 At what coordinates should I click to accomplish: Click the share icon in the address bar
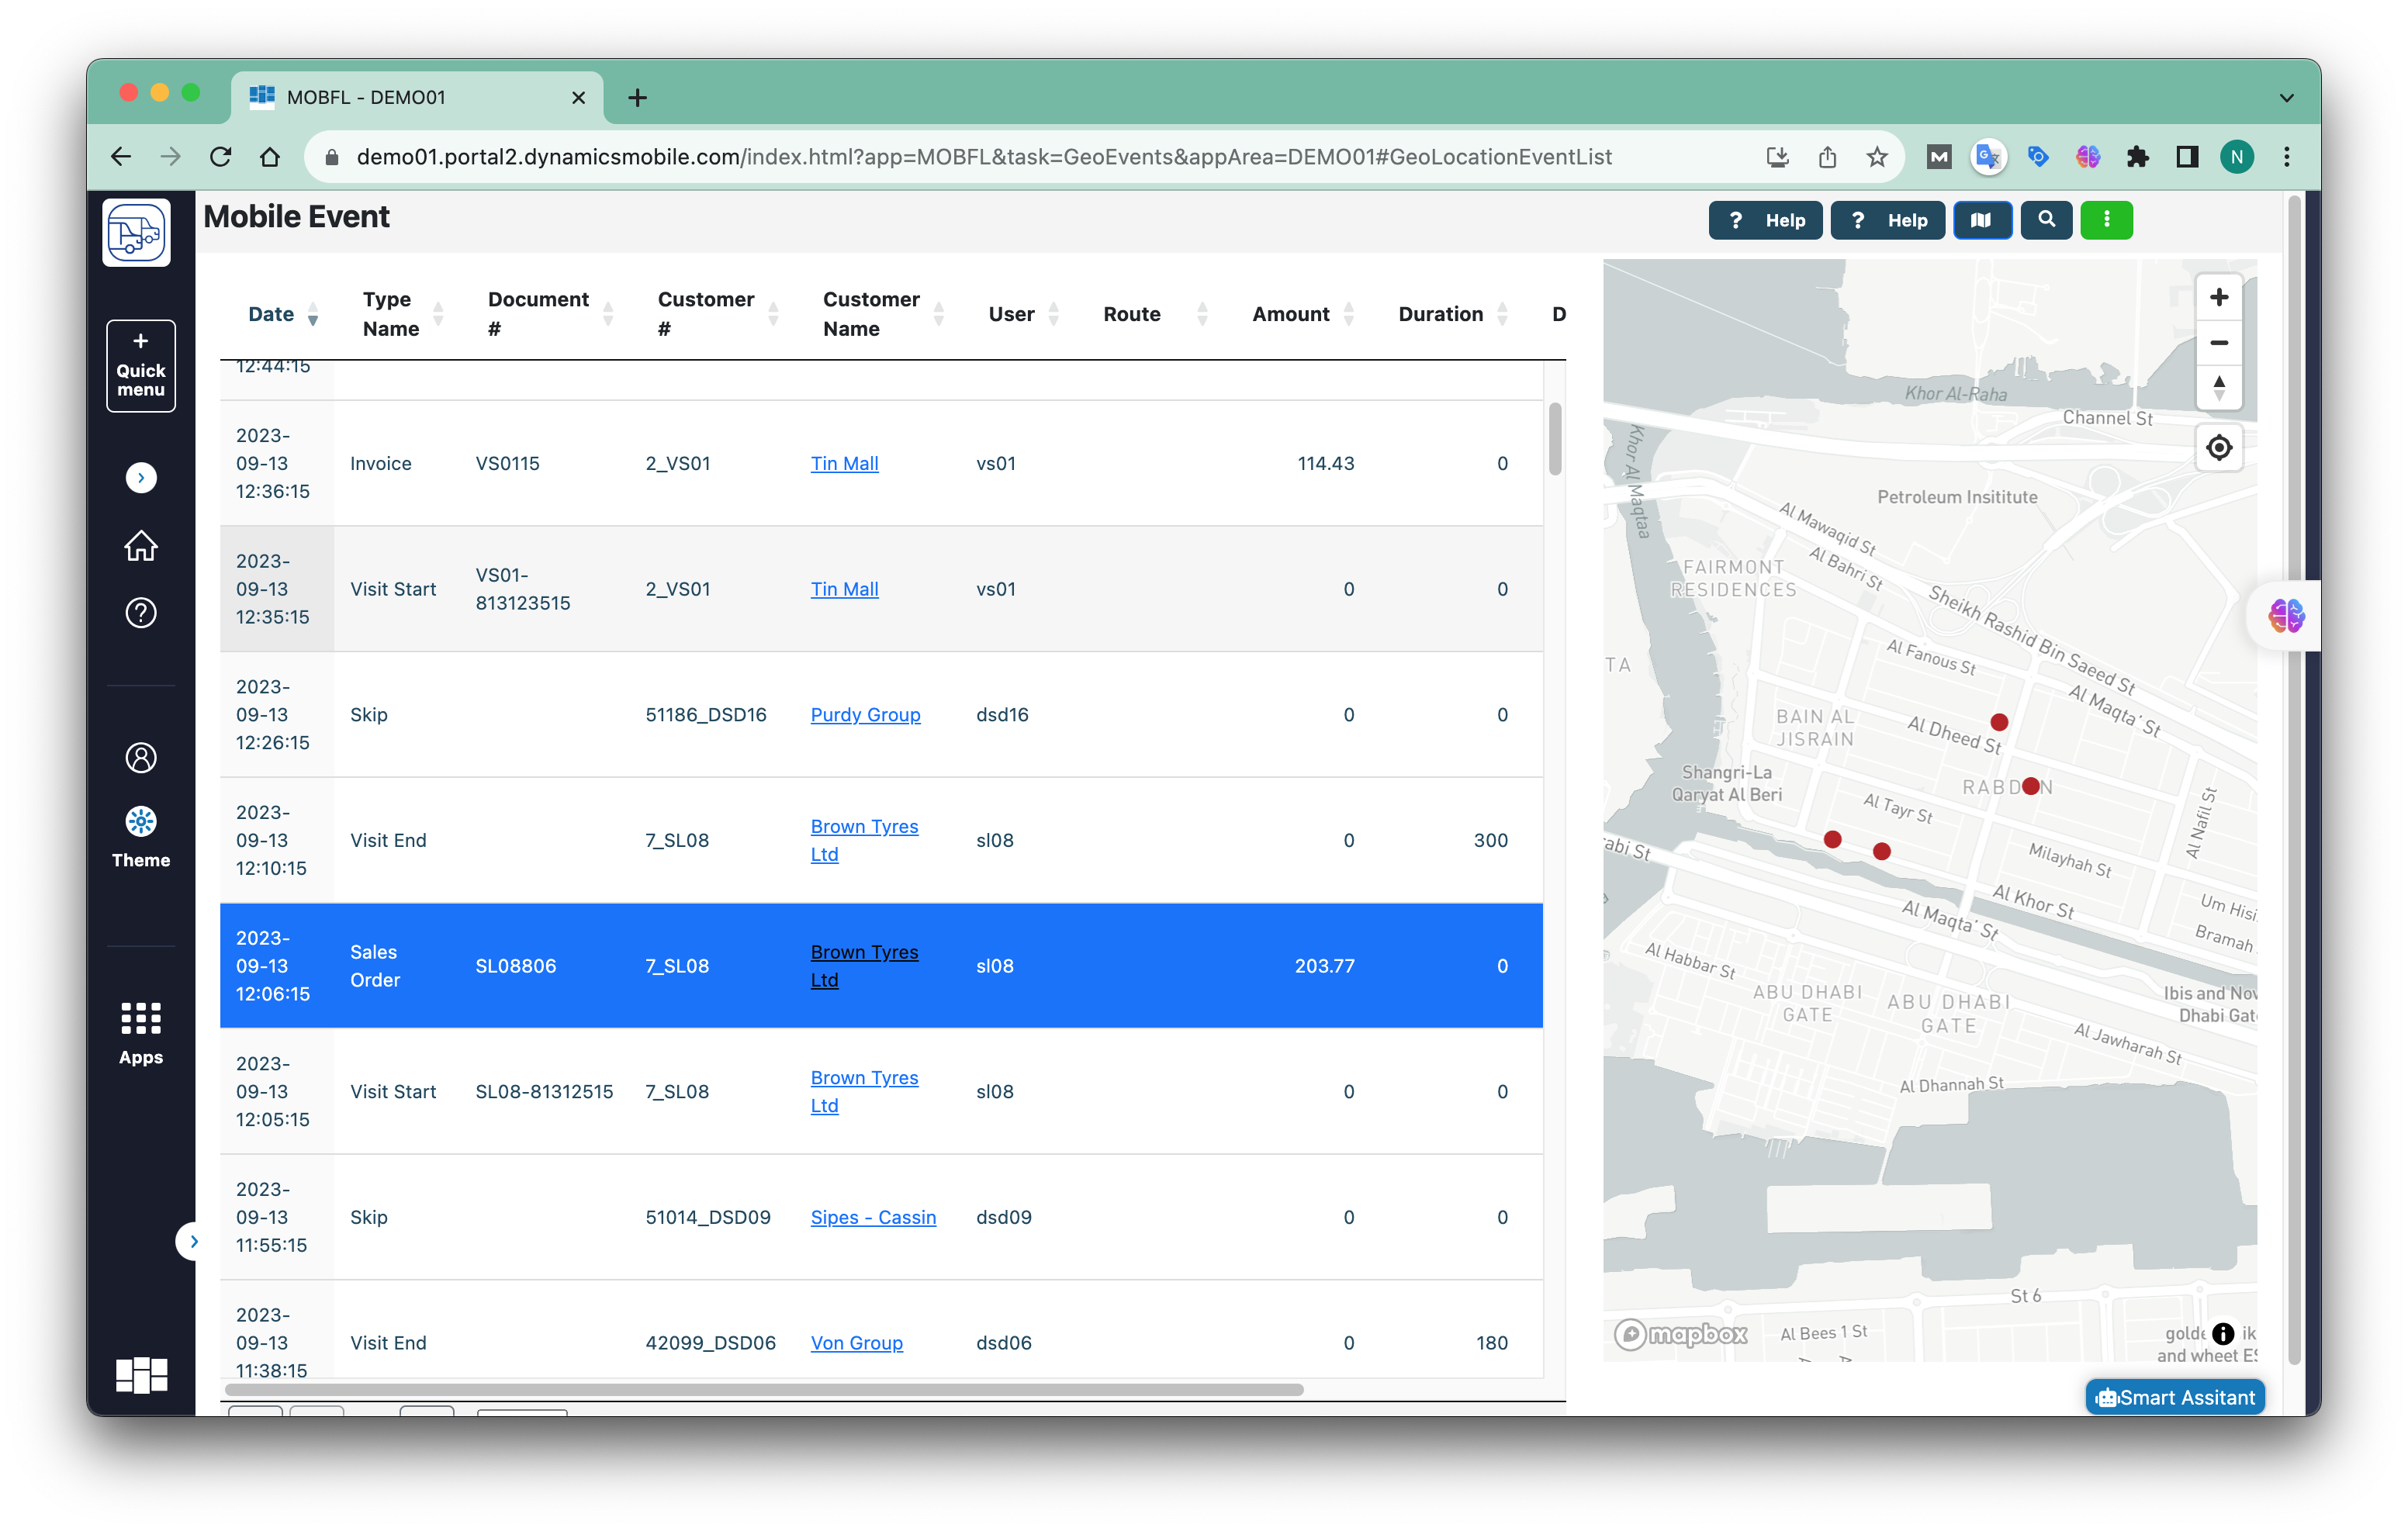click(x=1827, y=157)
